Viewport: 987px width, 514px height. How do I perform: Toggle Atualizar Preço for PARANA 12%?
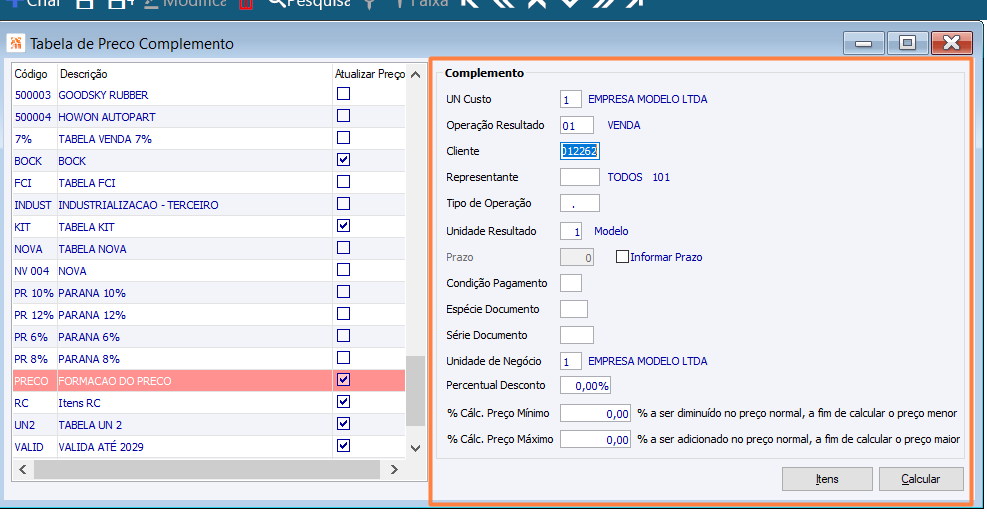click(343, 314)
